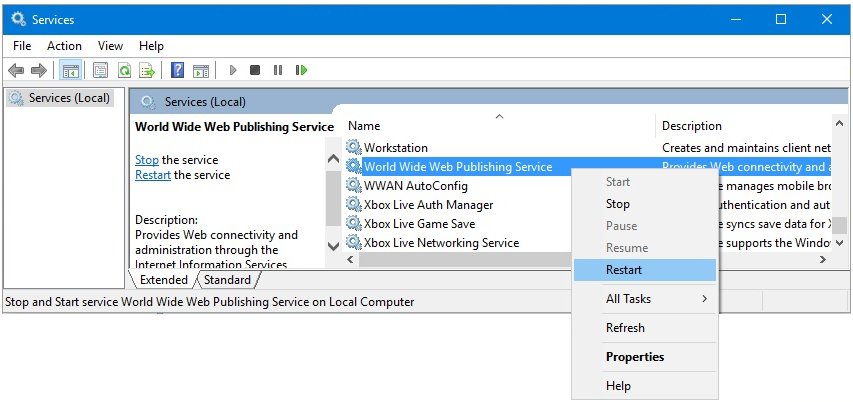Viewport: 853px width, 402px height.
Task: Choose Restart in the context menu
Action: (x=645, y=270)
